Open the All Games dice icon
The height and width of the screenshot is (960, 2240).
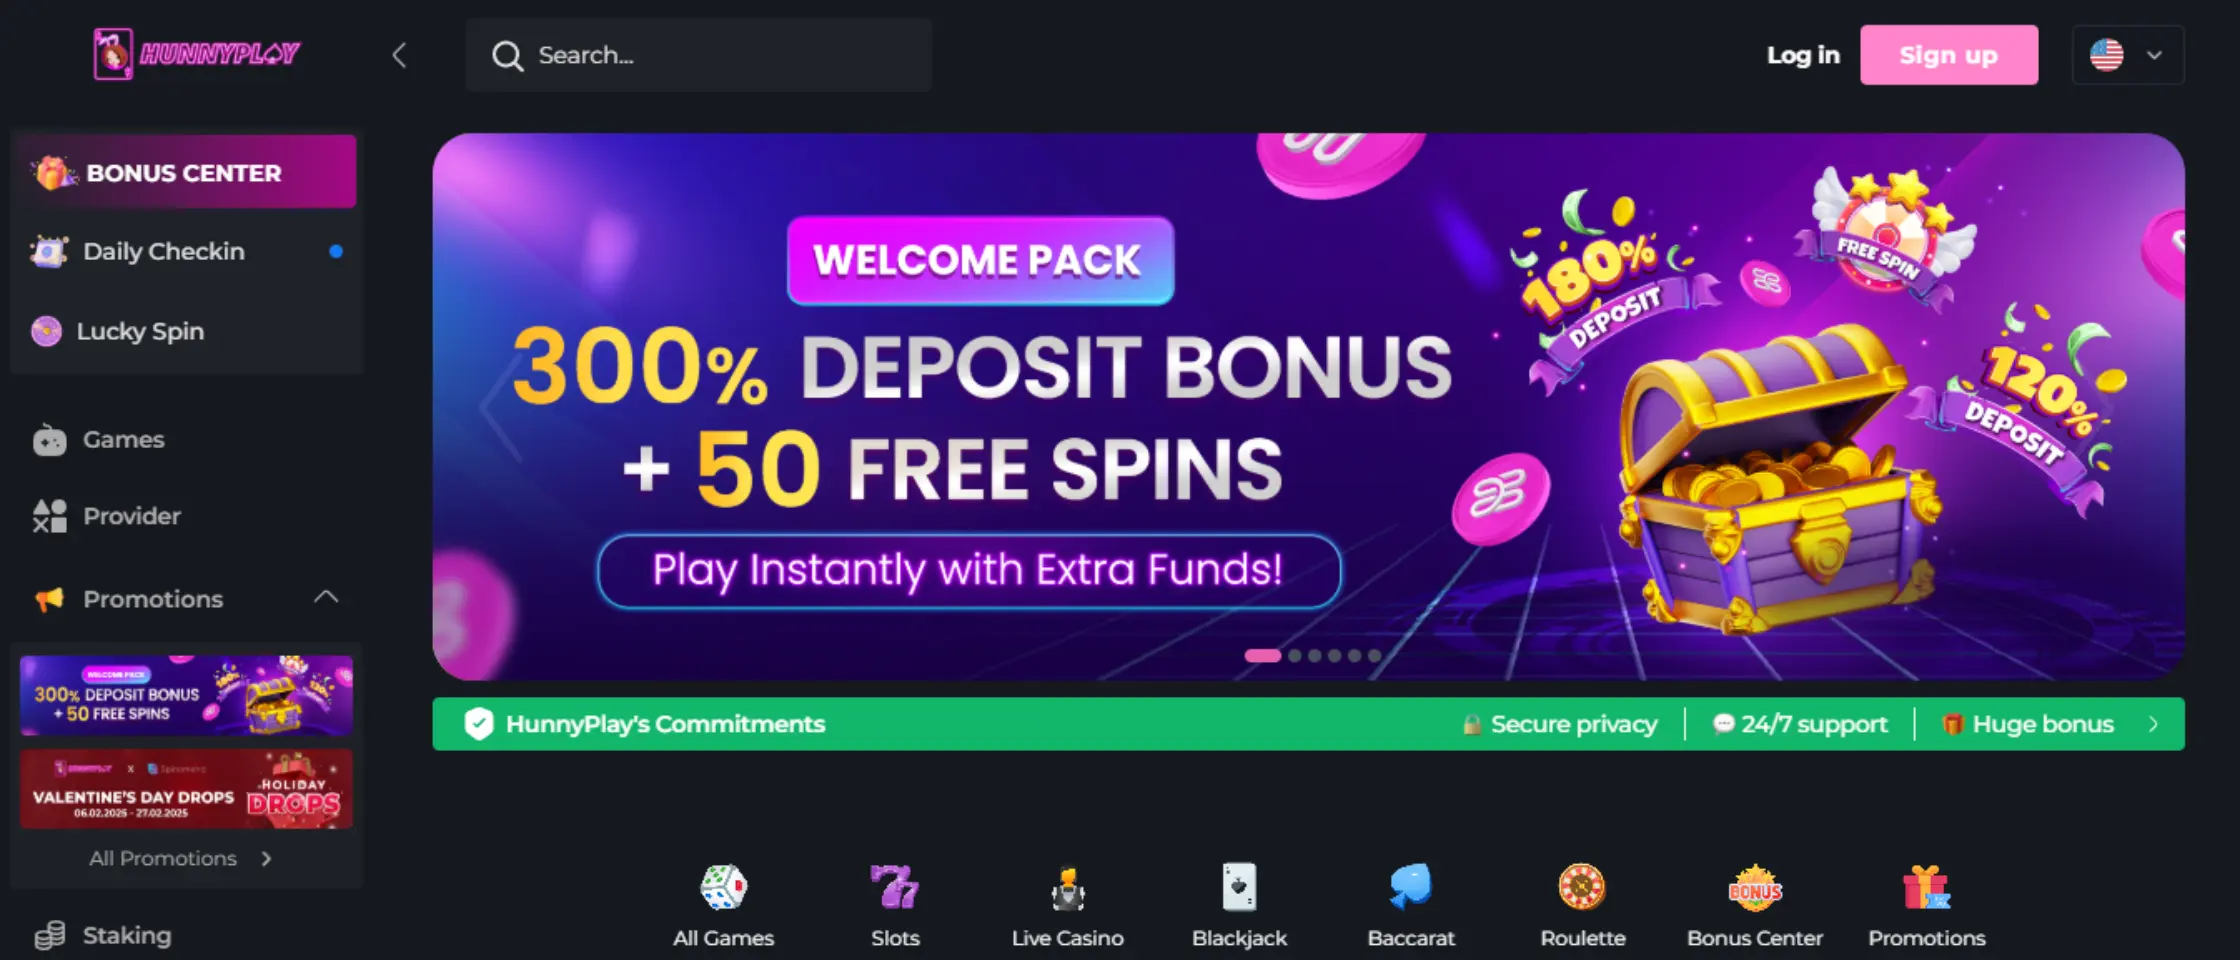(724, 887)
